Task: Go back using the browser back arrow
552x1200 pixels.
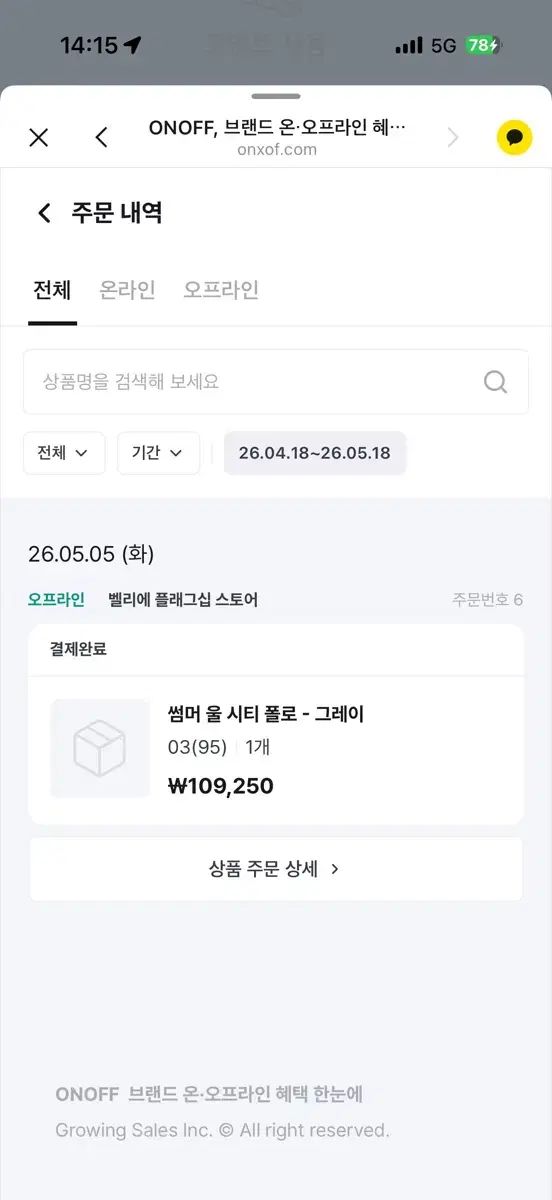Action: 101,138
